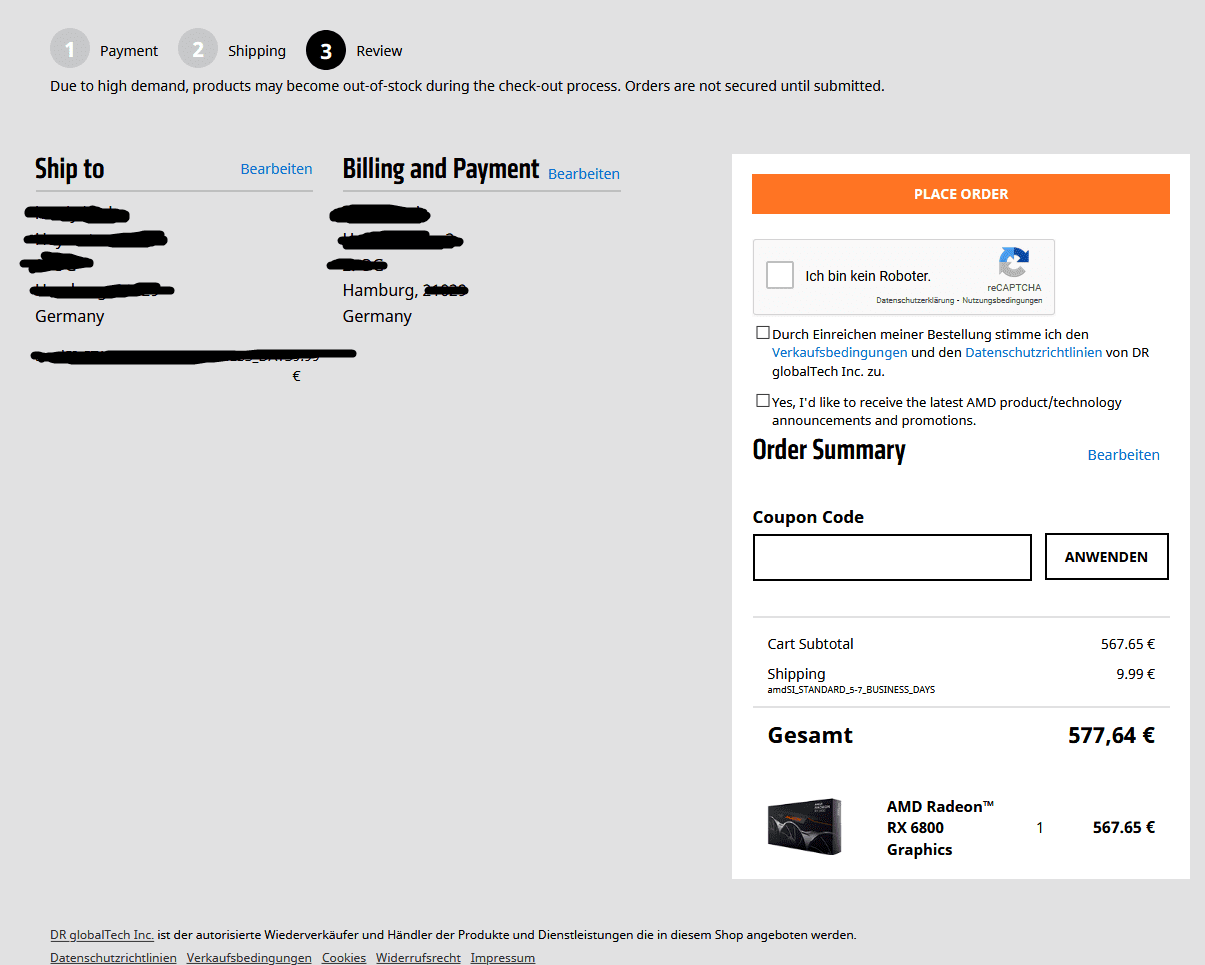The image size is (1205, 965).
Task: Open Verkaufsbedingungen link in consent text
Action: coord(840,352)
